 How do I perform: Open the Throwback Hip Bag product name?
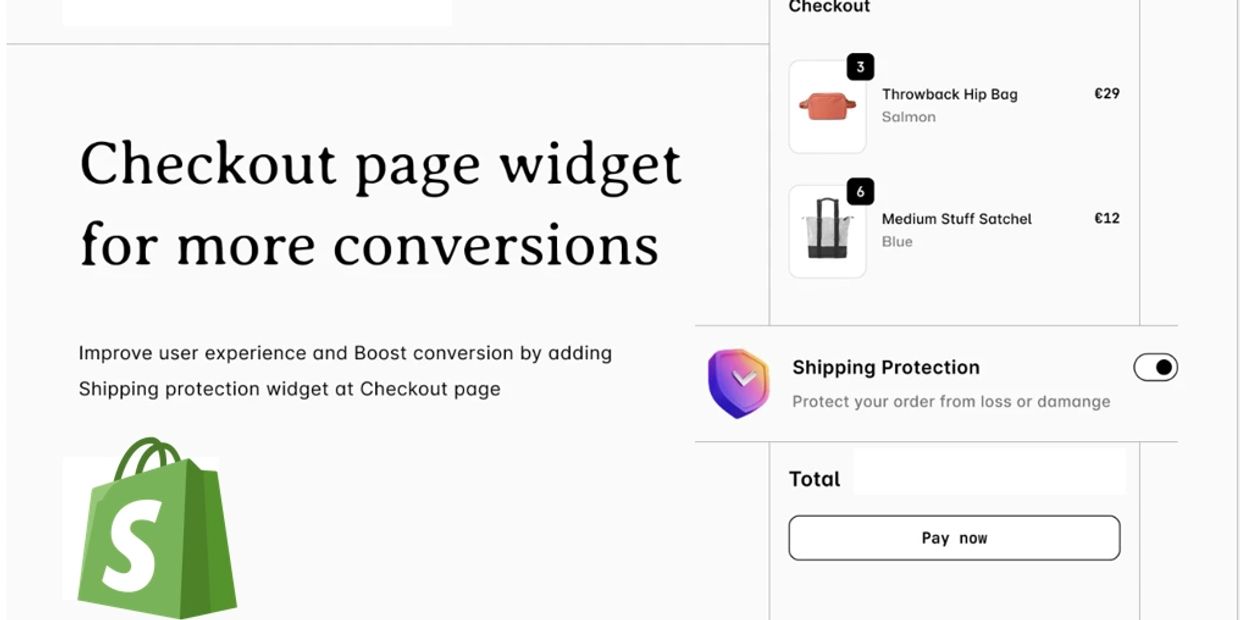point(949,94)
